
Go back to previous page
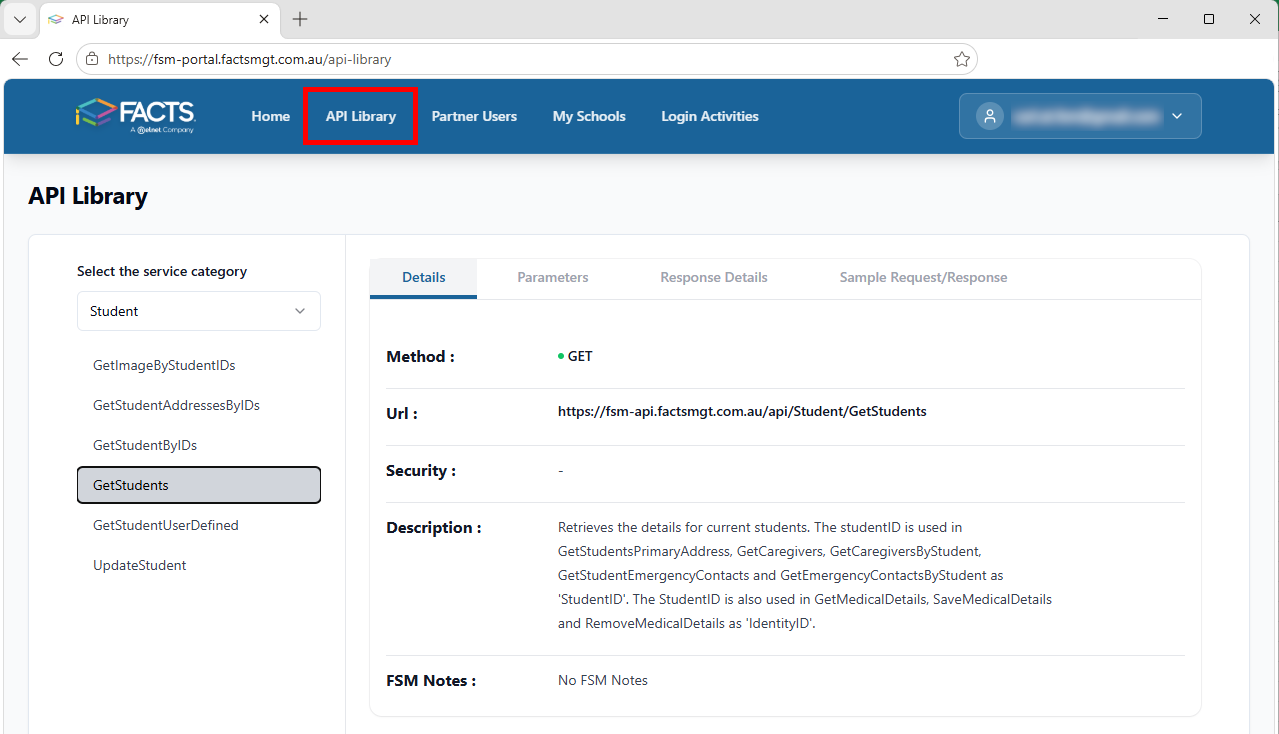pos(20,59)
